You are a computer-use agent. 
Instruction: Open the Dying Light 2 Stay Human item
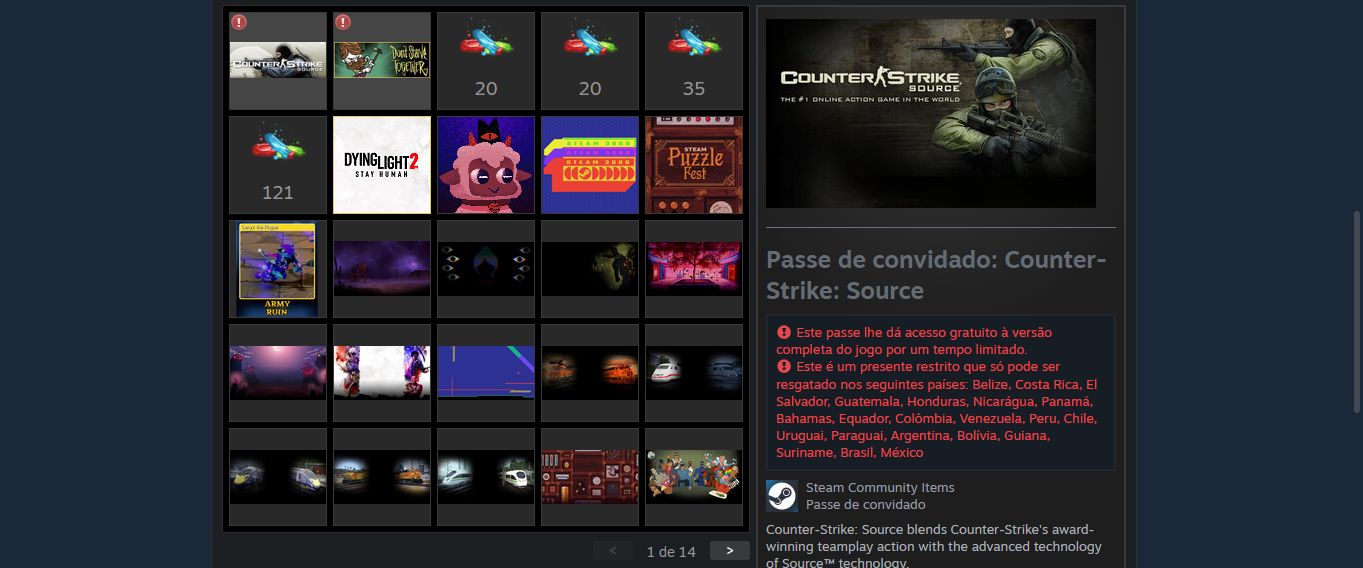pos(382,165)
